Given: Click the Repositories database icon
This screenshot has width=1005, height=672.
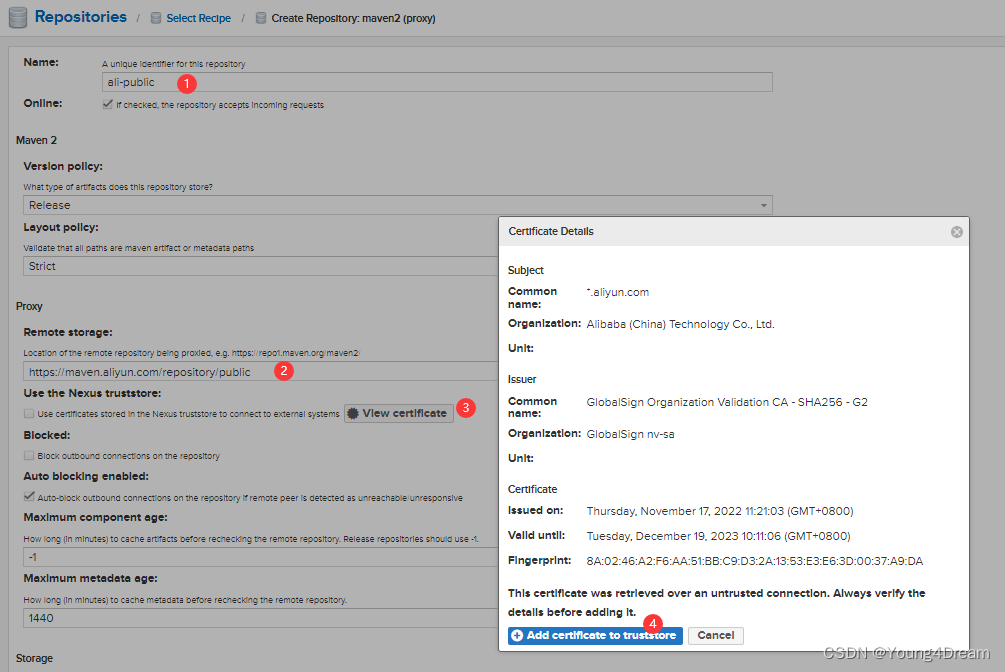Looking at the screenshot, I should tap(18, 17).
